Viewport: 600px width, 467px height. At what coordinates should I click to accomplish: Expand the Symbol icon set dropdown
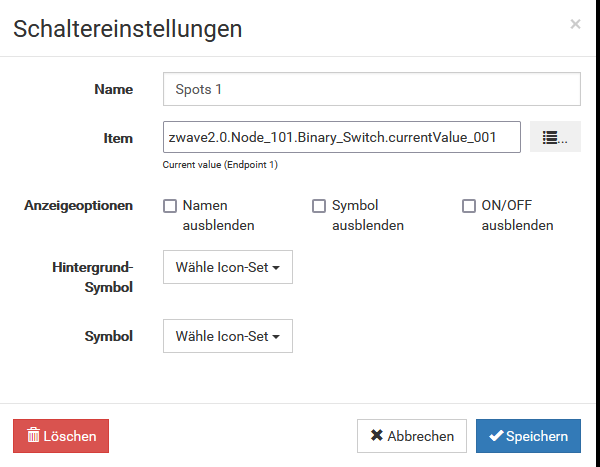coord(227,337)
